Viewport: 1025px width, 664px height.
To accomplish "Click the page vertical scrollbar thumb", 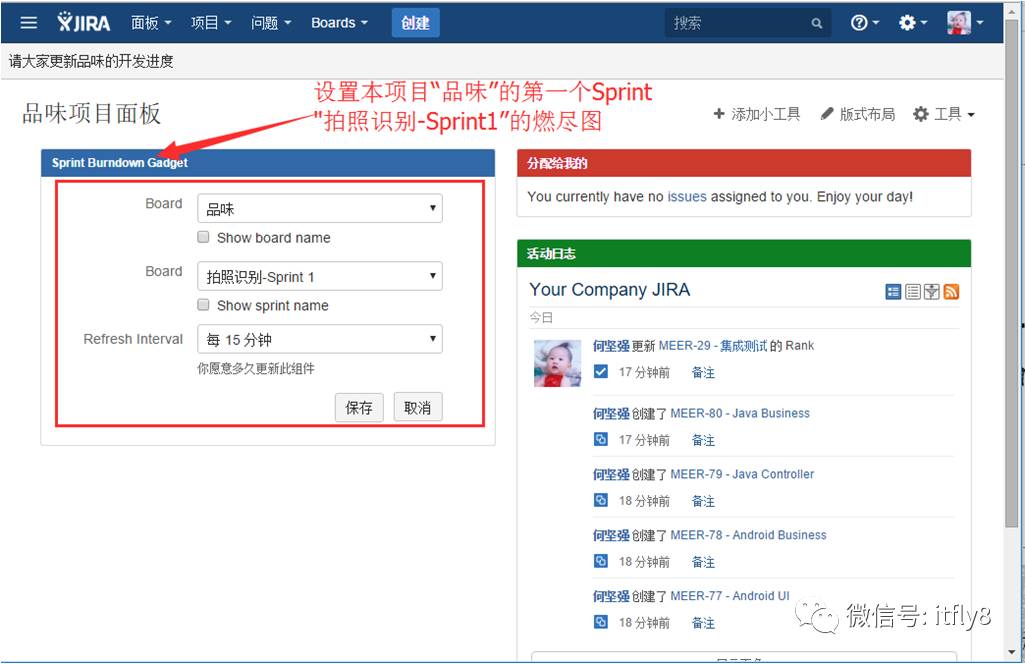I will tap(1012, 274).
